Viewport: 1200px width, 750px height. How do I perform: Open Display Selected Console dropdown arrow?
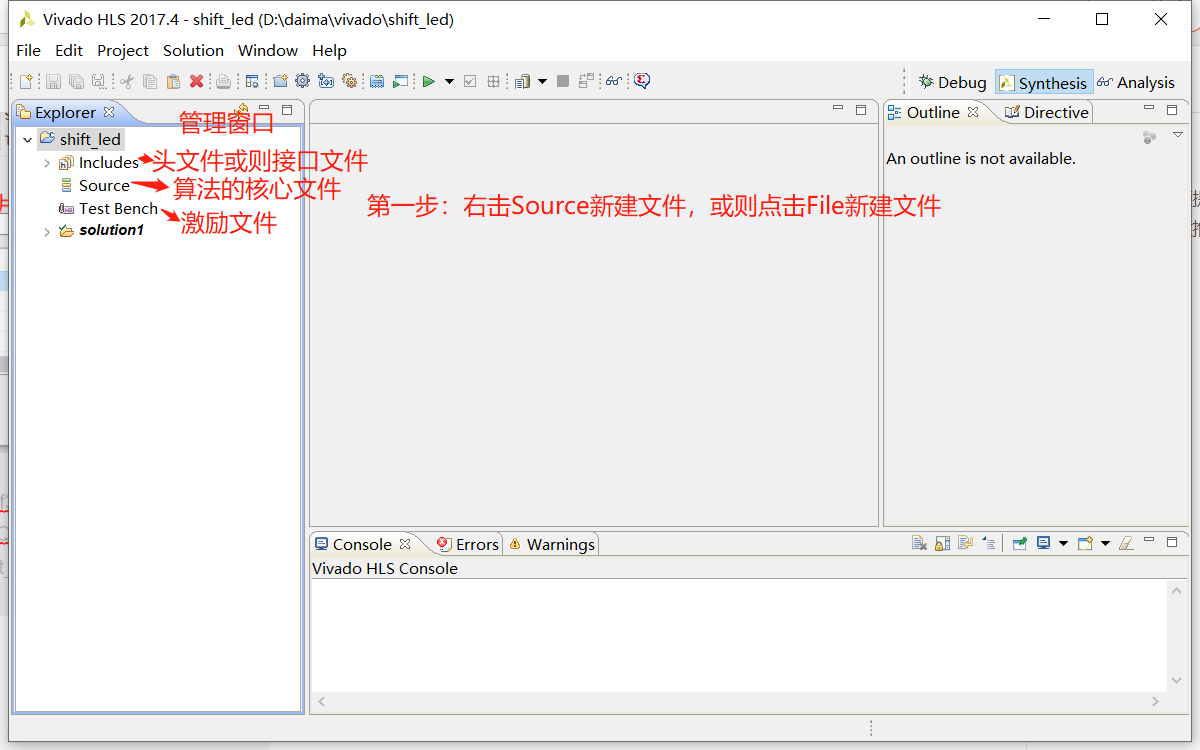click(1064, 543)
